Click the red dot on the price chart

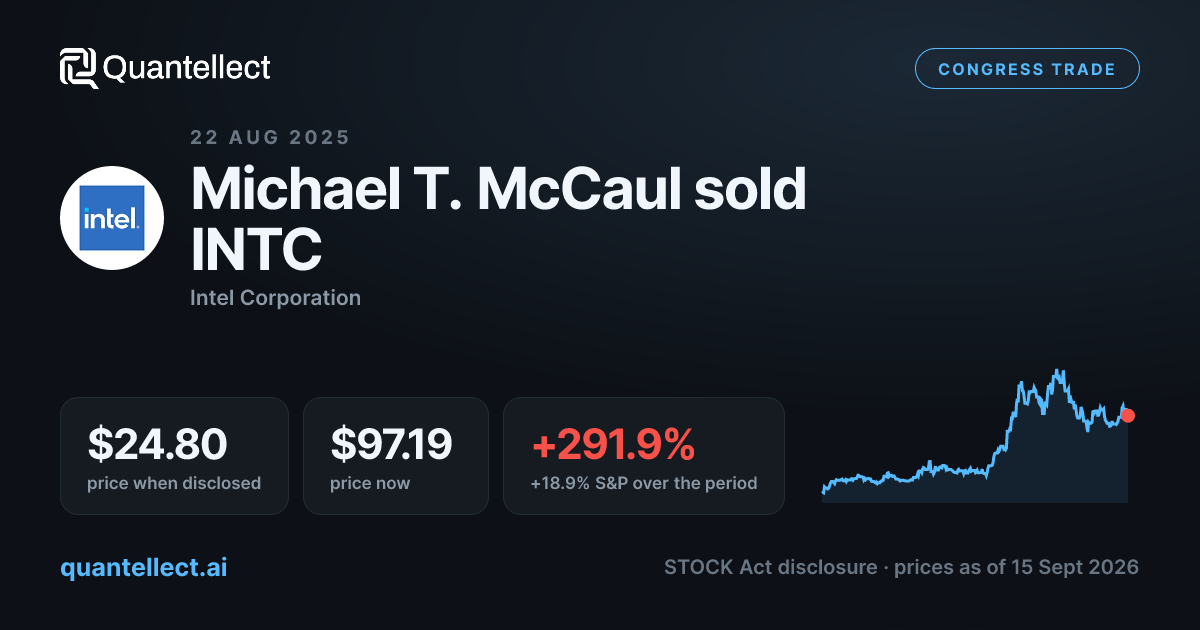[x=1128, y=415]
